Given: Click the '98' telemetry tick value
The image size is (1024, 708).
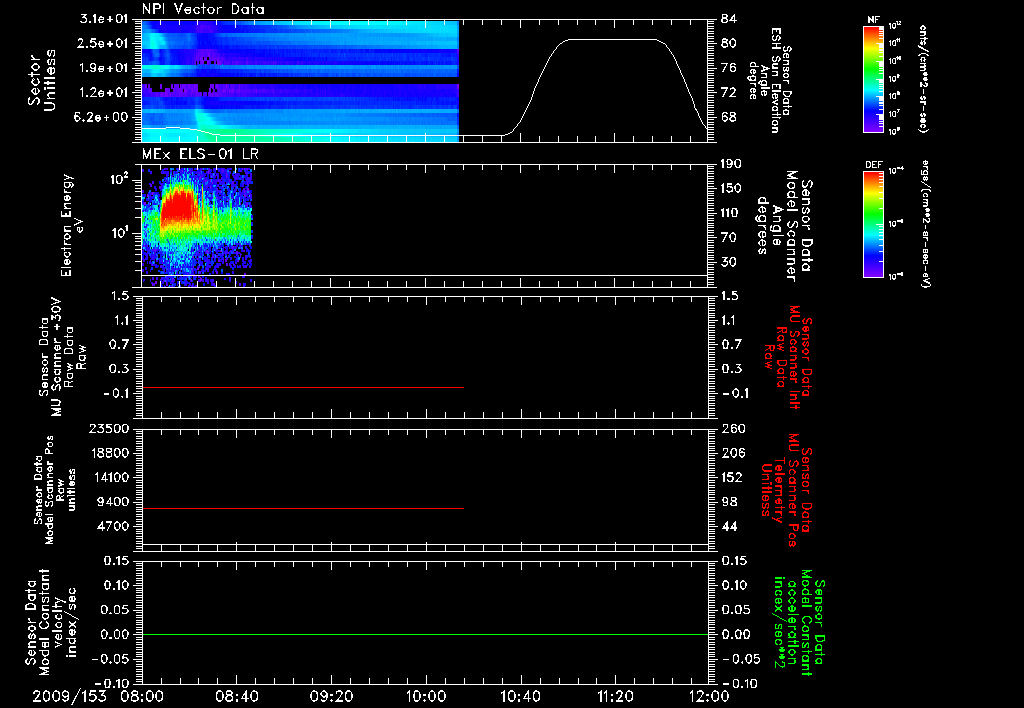Looking at the screenshot, I should [729, 502].
